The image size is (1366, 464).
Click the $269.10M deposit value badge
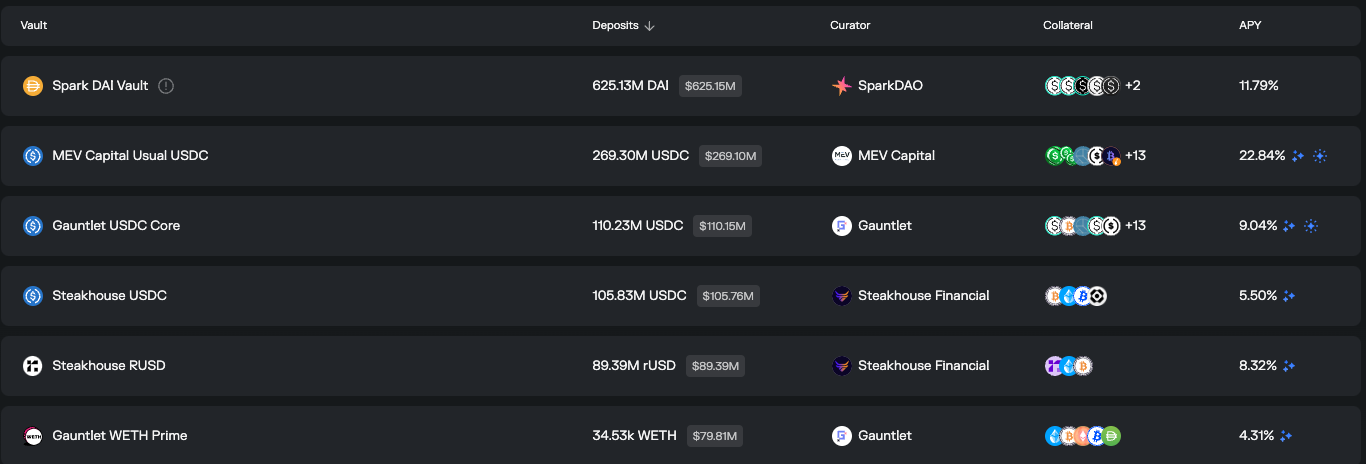coord(730,156)
